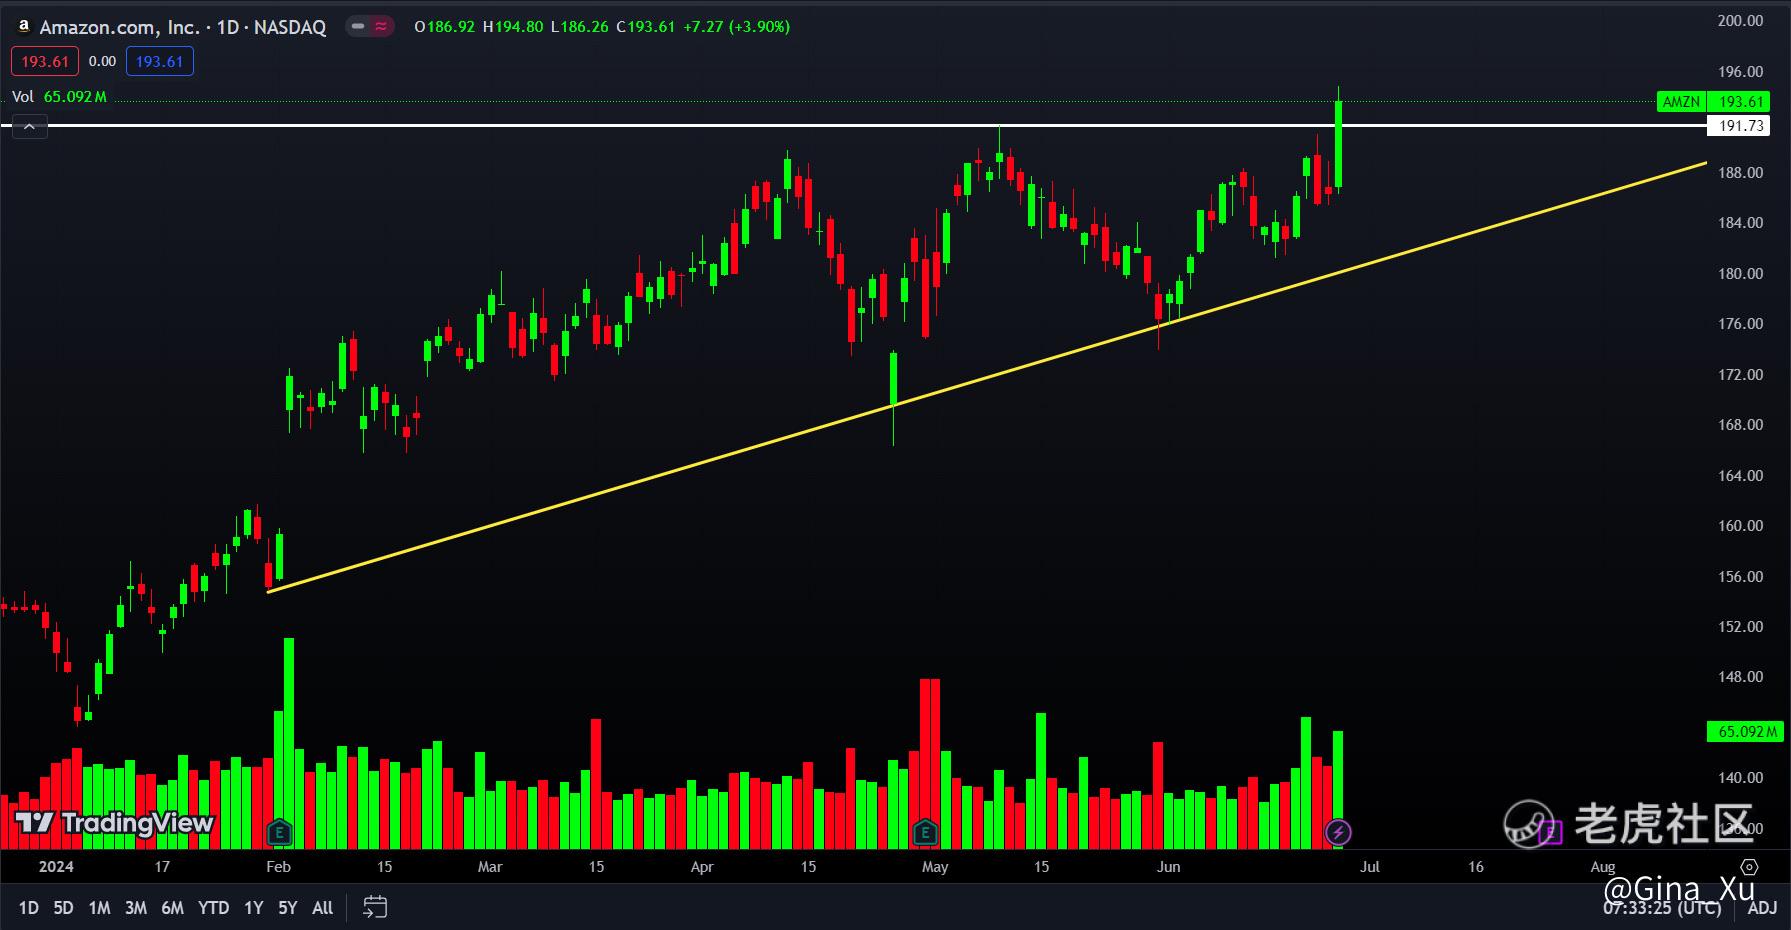Click the 0.00 spread value in the legend

coord(102,62)
